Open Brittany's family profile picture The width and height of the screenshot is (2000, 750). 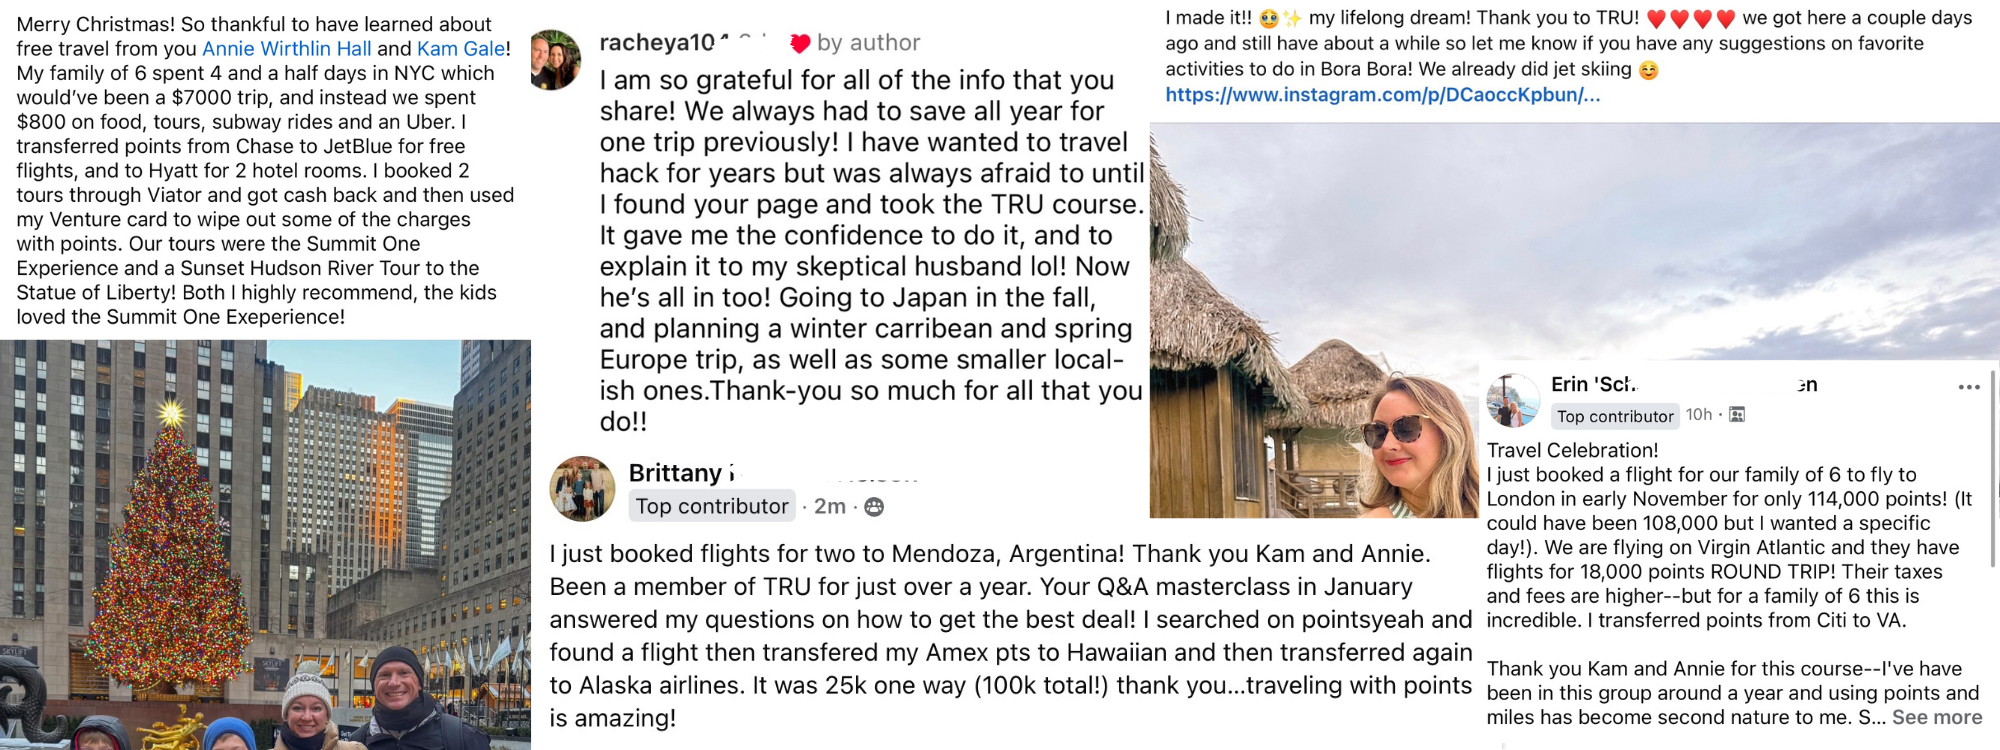(583, 489)
